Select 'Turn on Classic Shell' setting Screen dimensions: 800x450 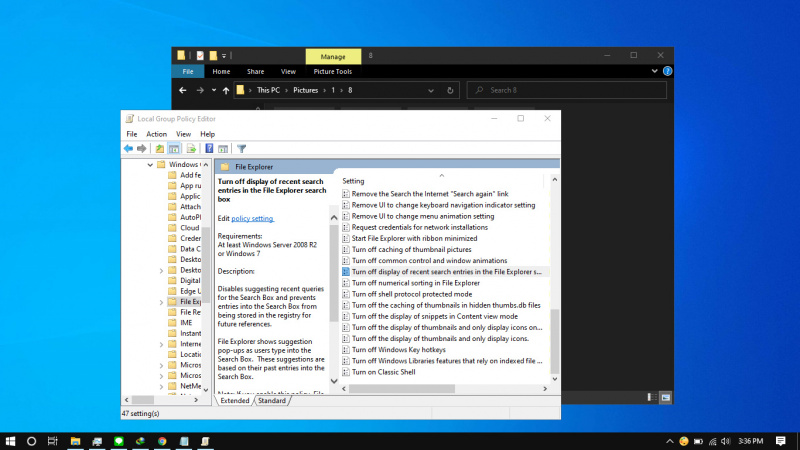point(383,372)
